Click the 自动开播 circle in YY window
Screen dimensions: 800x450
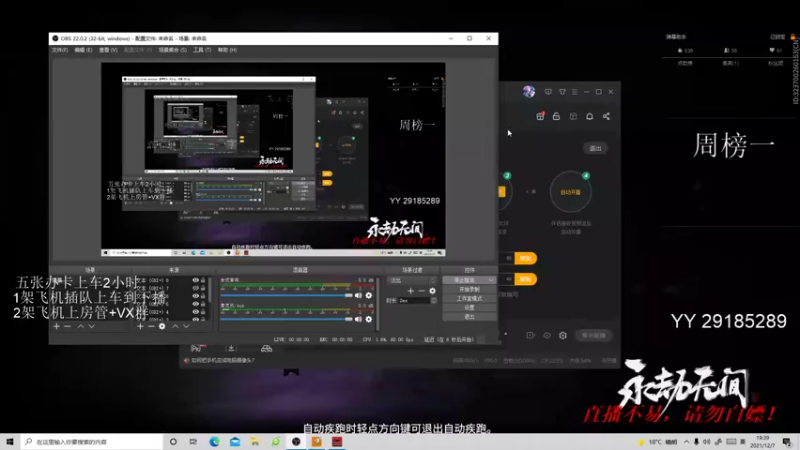pos(570,192)
